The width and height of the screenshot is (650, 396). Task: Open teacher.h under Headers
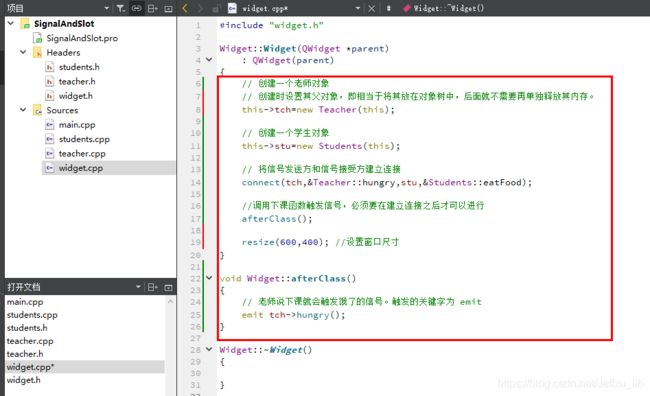(x=77, y=82)
